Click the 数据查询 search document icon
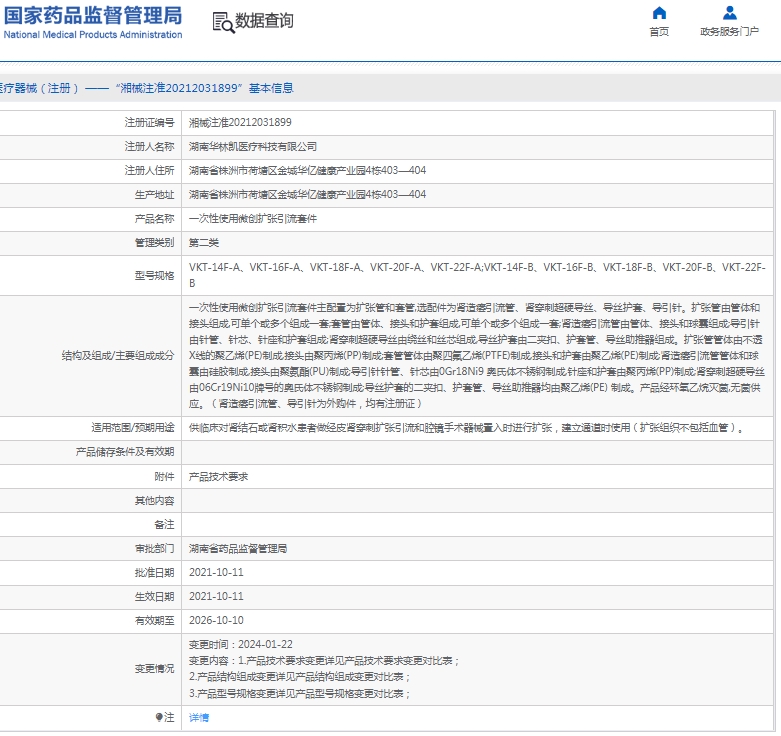Viewport: 781px width, 736px height. point(223,22)
